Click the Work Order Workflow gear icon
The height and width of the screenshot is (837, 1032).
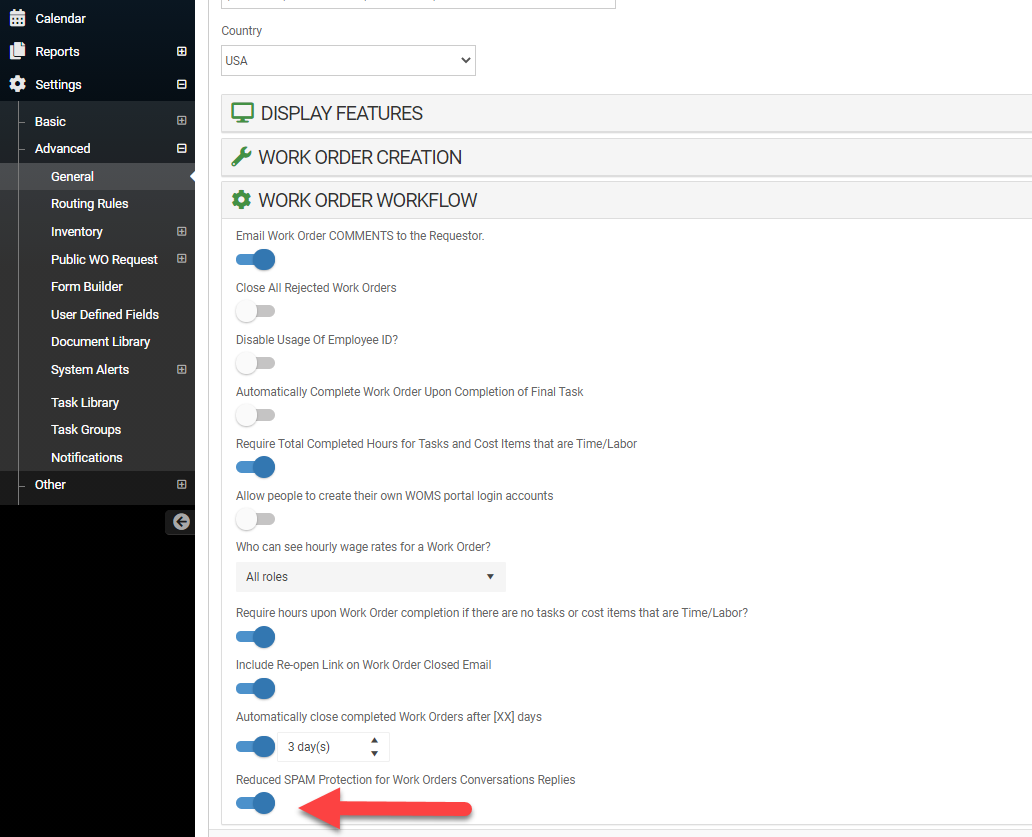[241, 200]
